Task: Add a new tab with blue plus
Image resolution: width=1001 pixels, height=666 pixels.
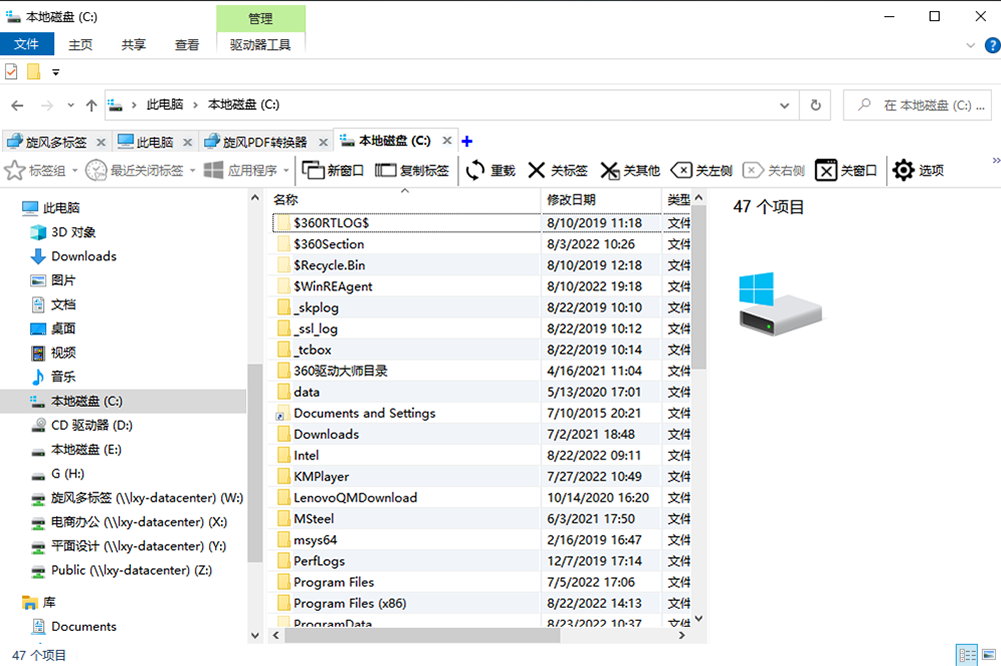Action: pos(467,141)
